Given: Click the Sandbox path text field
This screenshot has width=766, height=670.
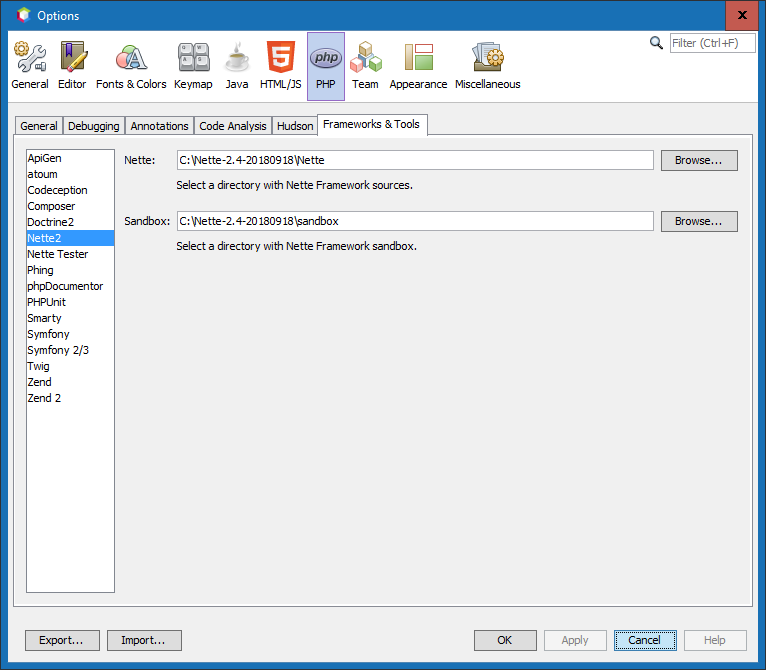Looking at the screenshot, I should coord(415,221).
